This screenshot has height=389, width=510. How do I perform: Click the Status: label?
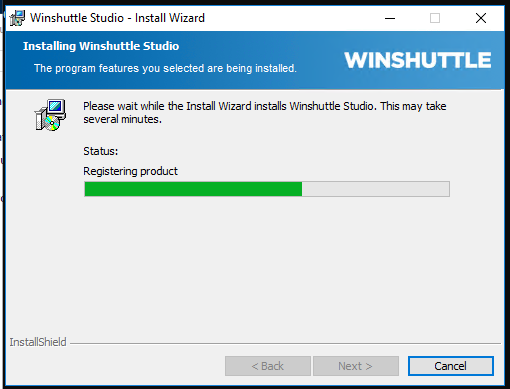click(x=101, y=151)
